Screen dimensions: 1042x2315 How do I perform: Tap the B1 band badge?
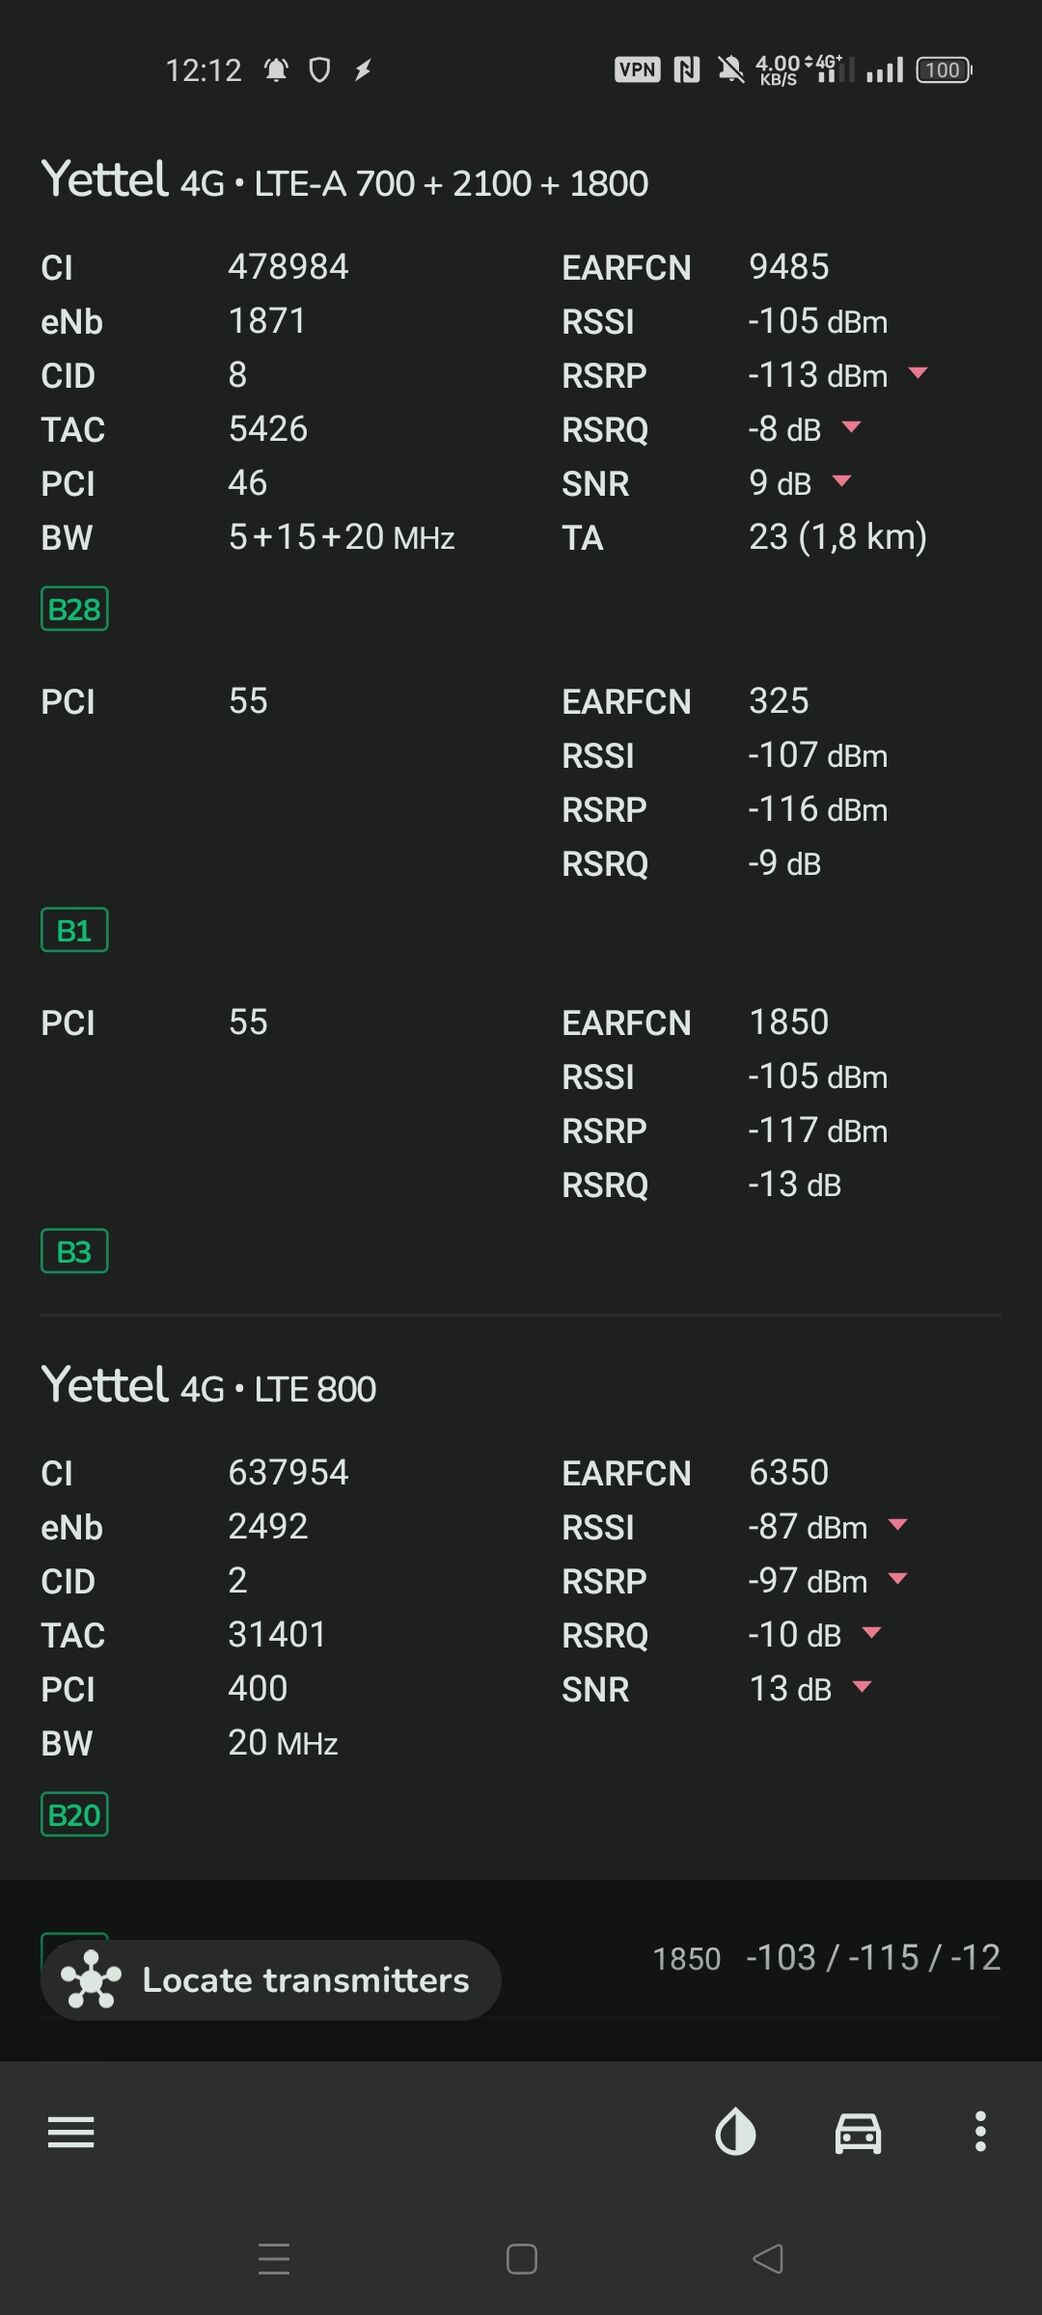tap(74, 930)
